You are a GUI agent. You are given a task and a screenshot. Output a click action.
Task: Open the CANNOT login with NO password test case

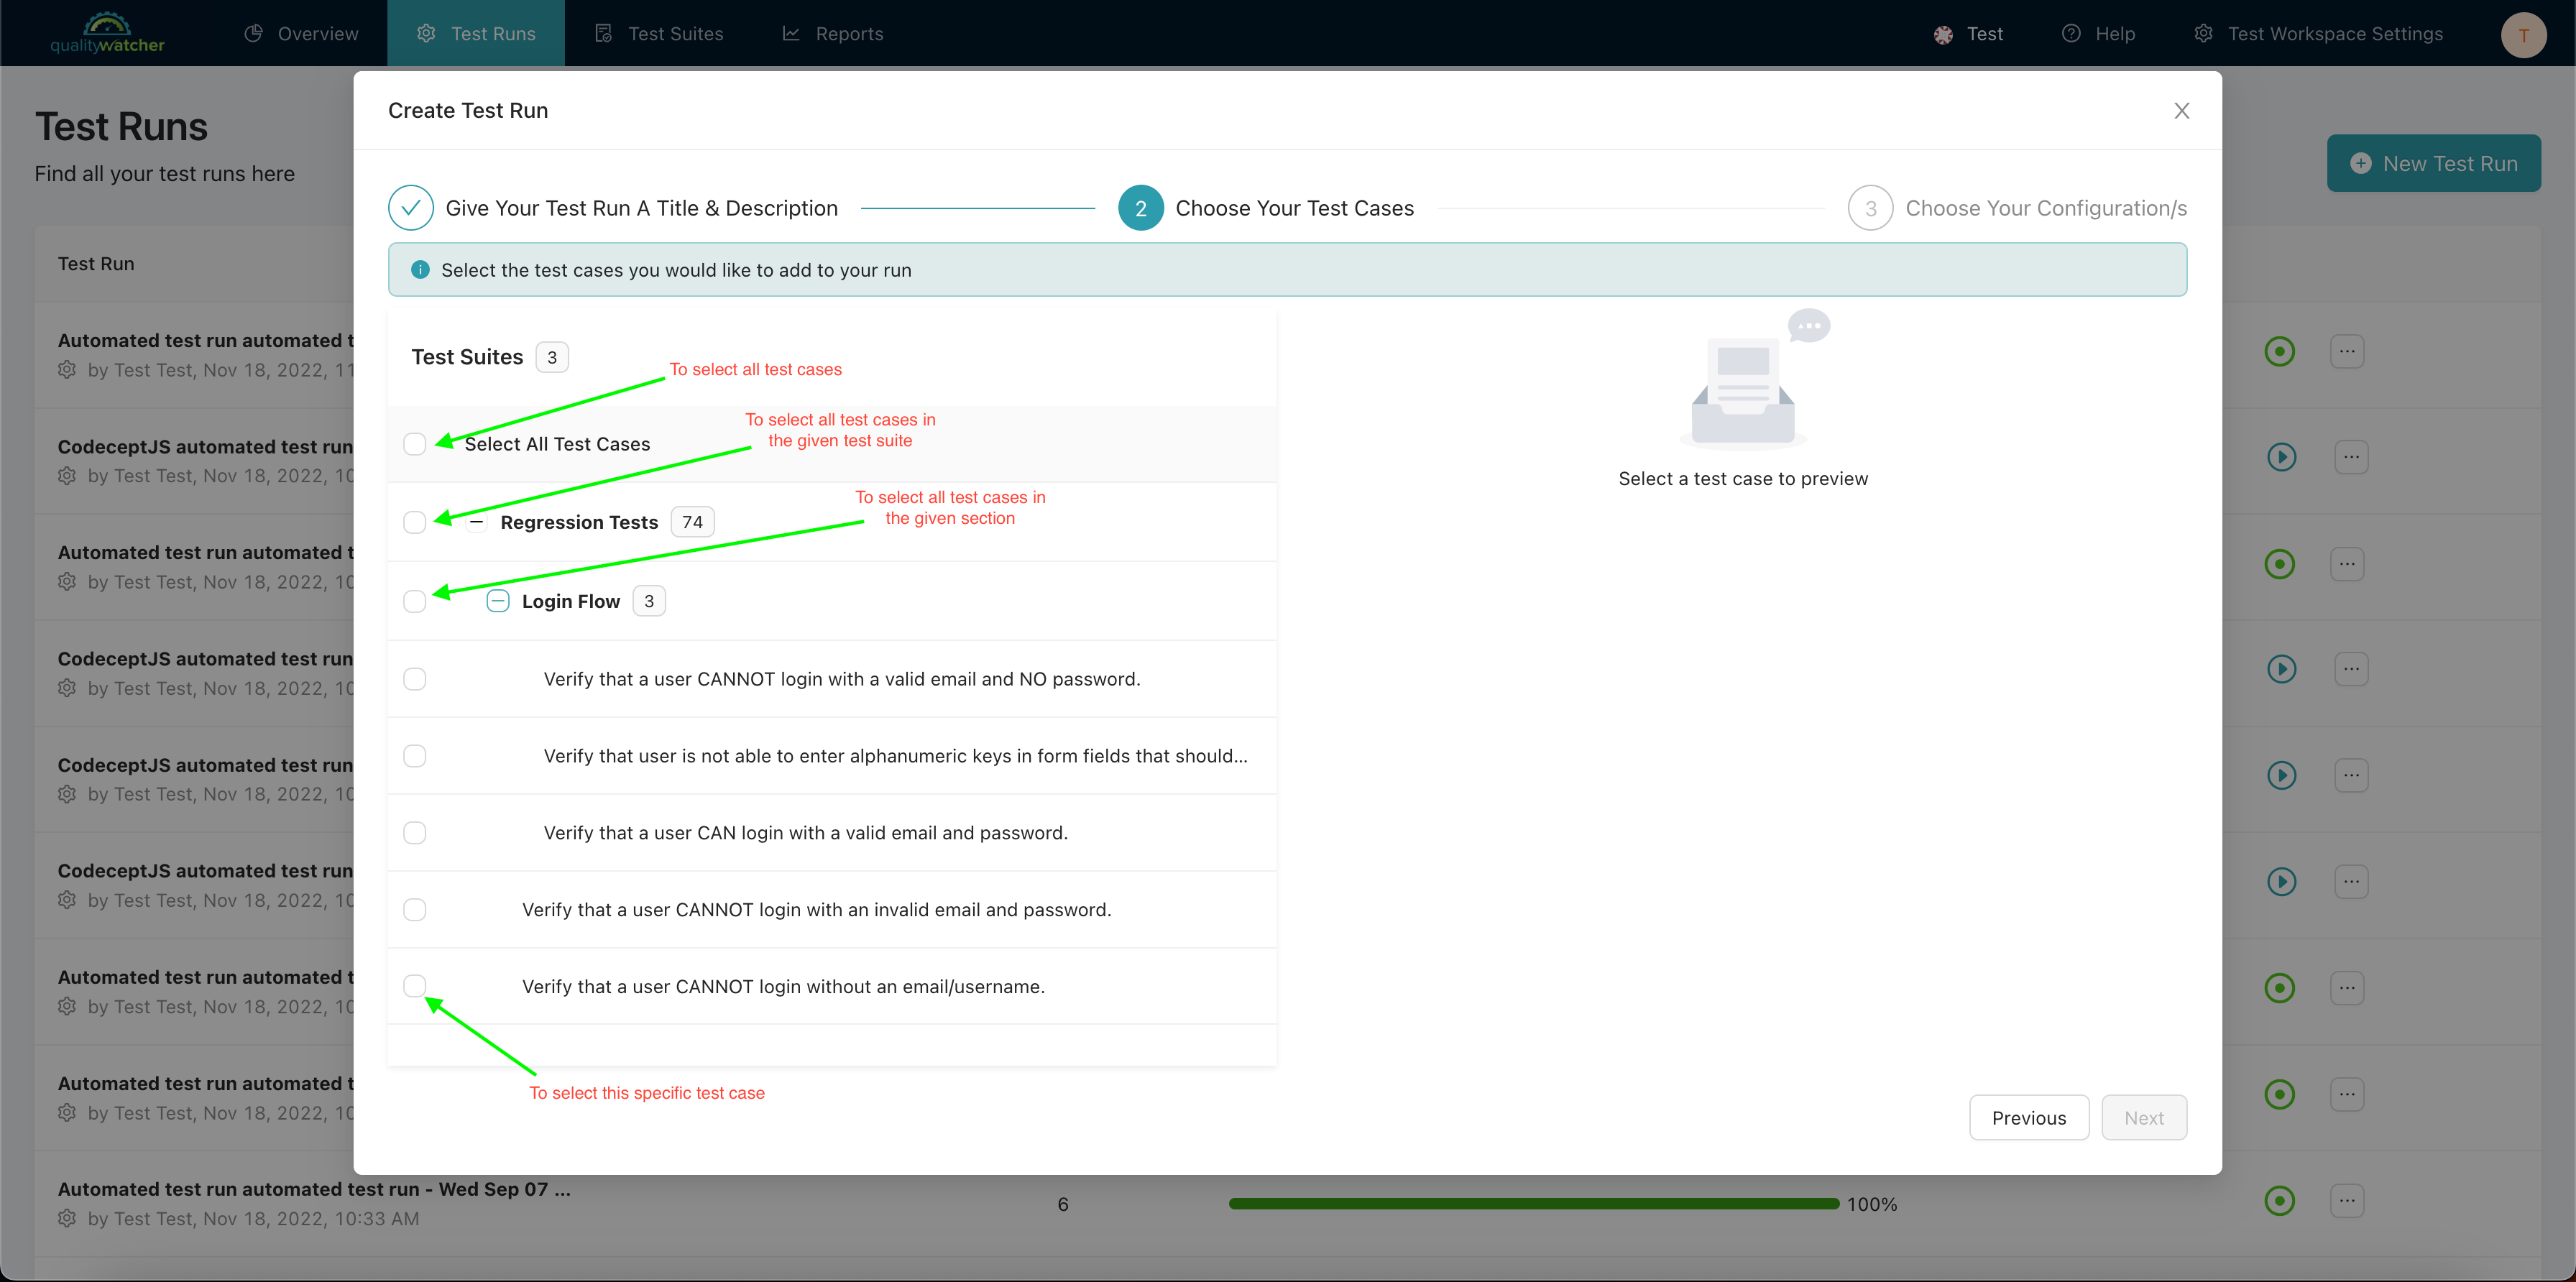point(841,679)
